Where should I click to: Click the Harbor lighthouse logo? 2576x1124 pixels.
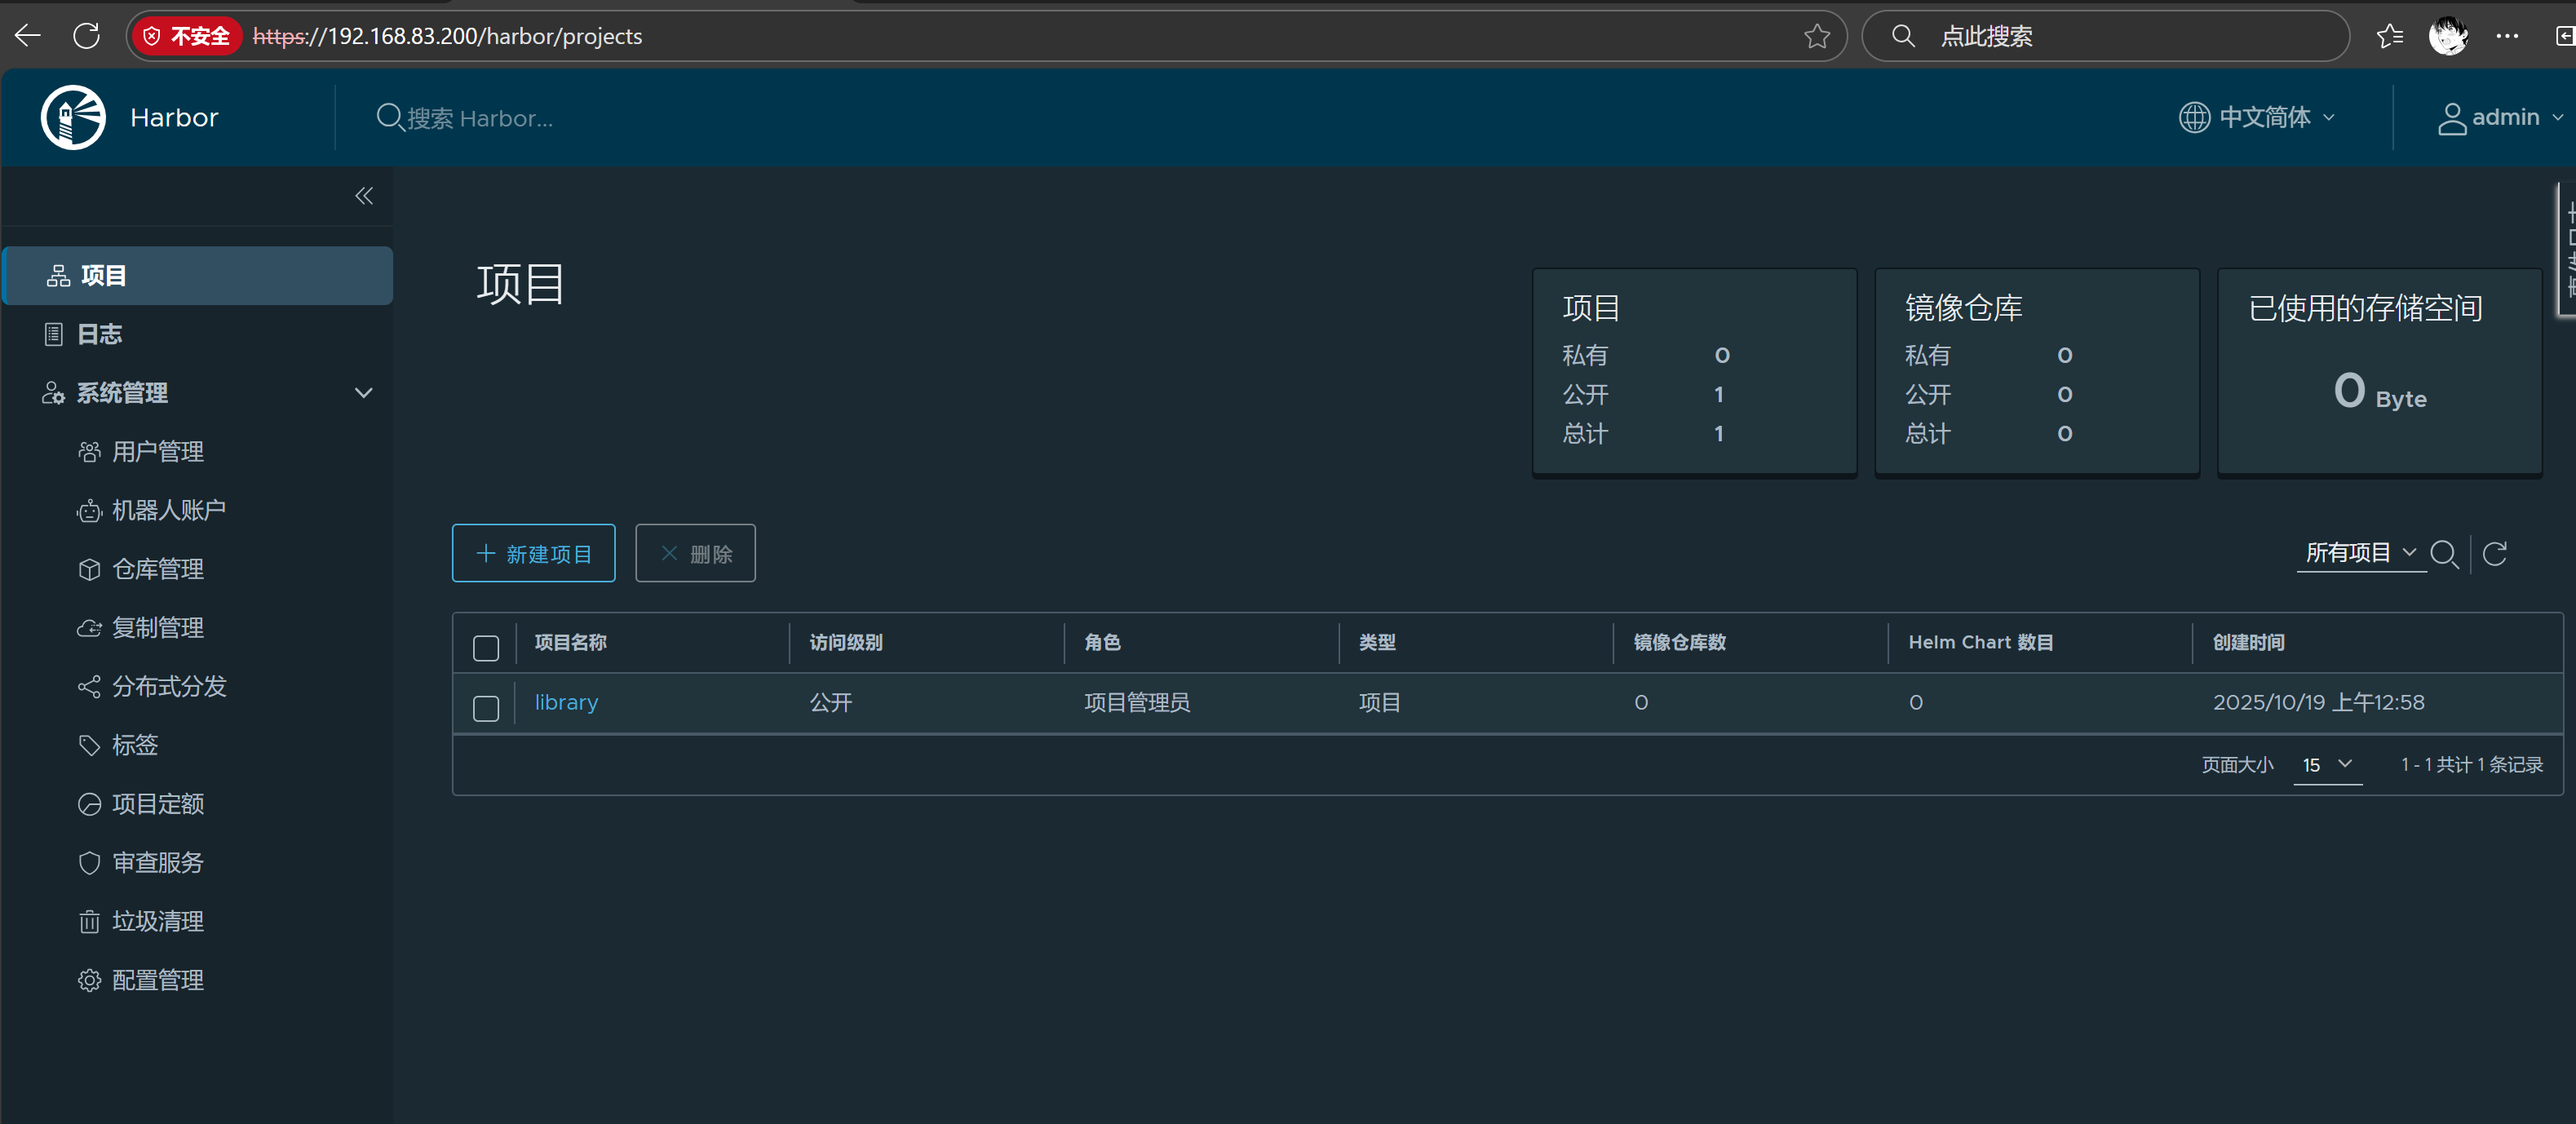[73, 117]
